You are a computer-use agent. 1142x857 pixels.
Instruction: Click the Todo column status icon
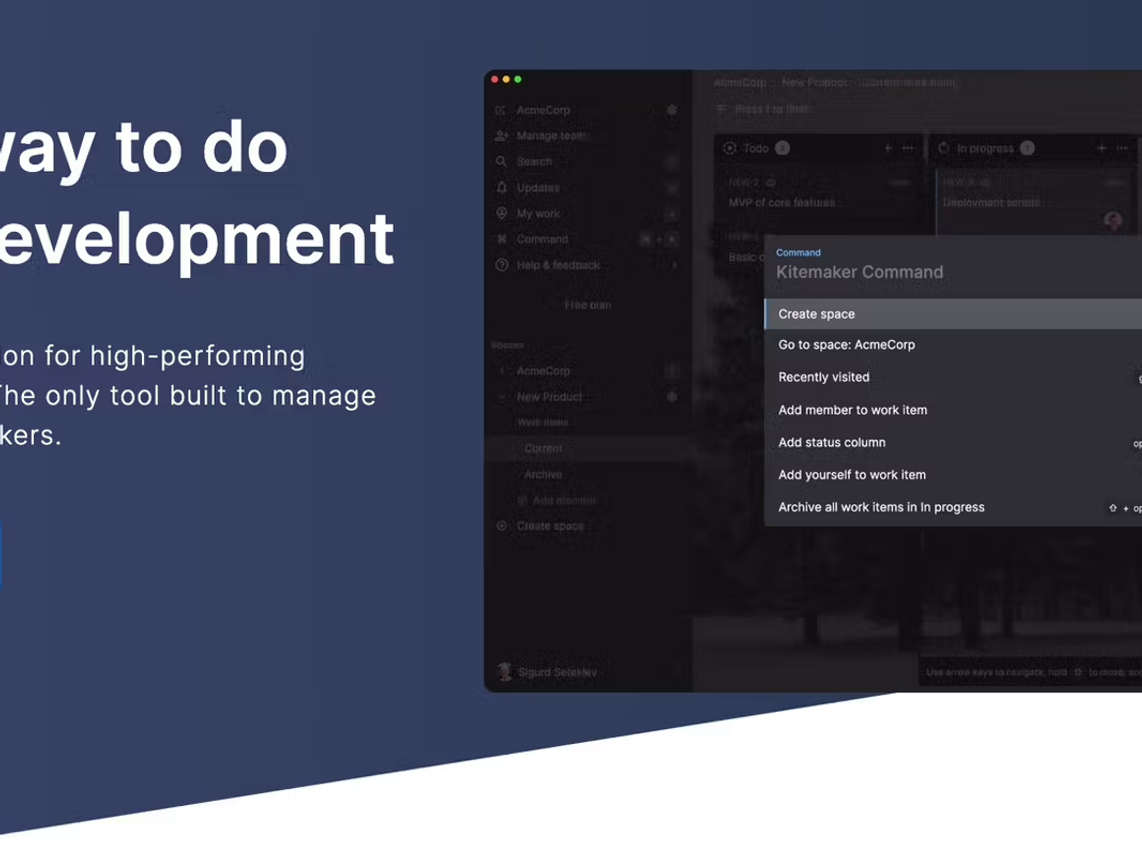tap(729, 148)
